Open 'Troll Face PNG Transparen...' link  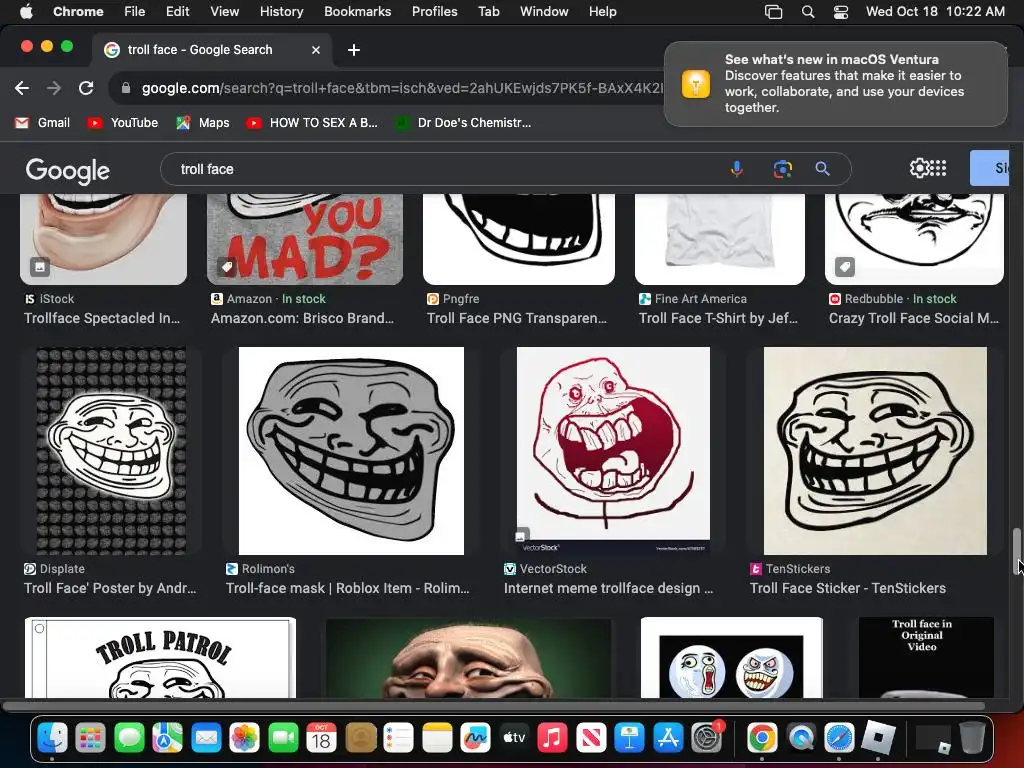click(517, 318)
